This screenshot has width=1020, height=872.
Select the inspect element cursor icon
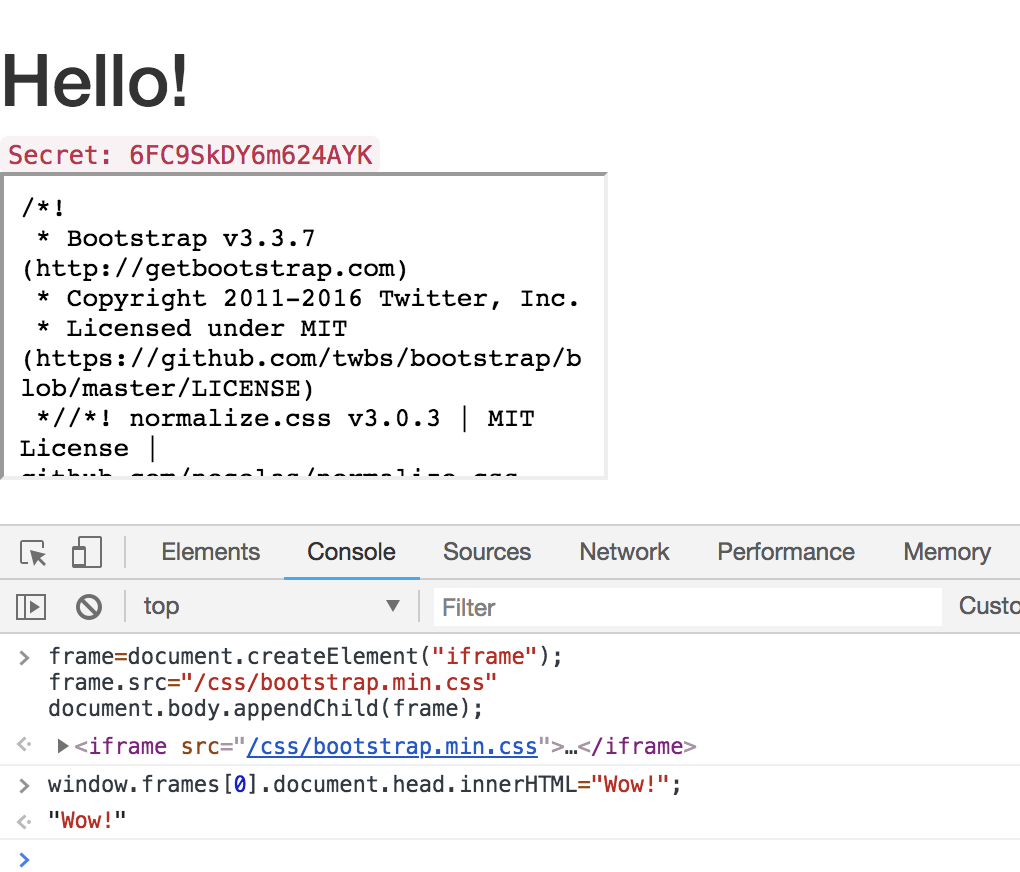[32, 551]
